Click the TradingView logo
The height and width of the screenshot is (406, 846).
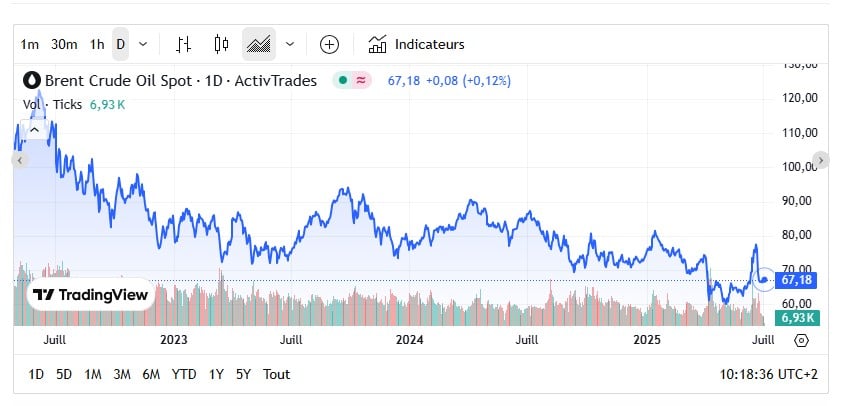(x=90, y=295)
